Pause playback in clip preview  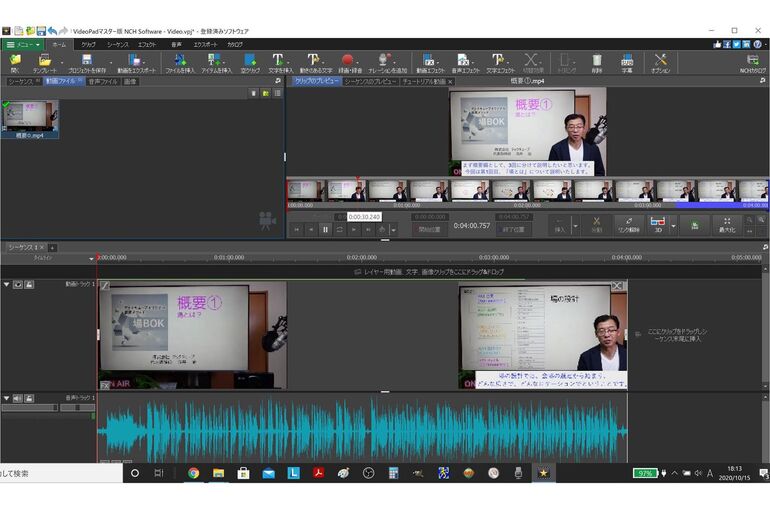pos(325,229)
